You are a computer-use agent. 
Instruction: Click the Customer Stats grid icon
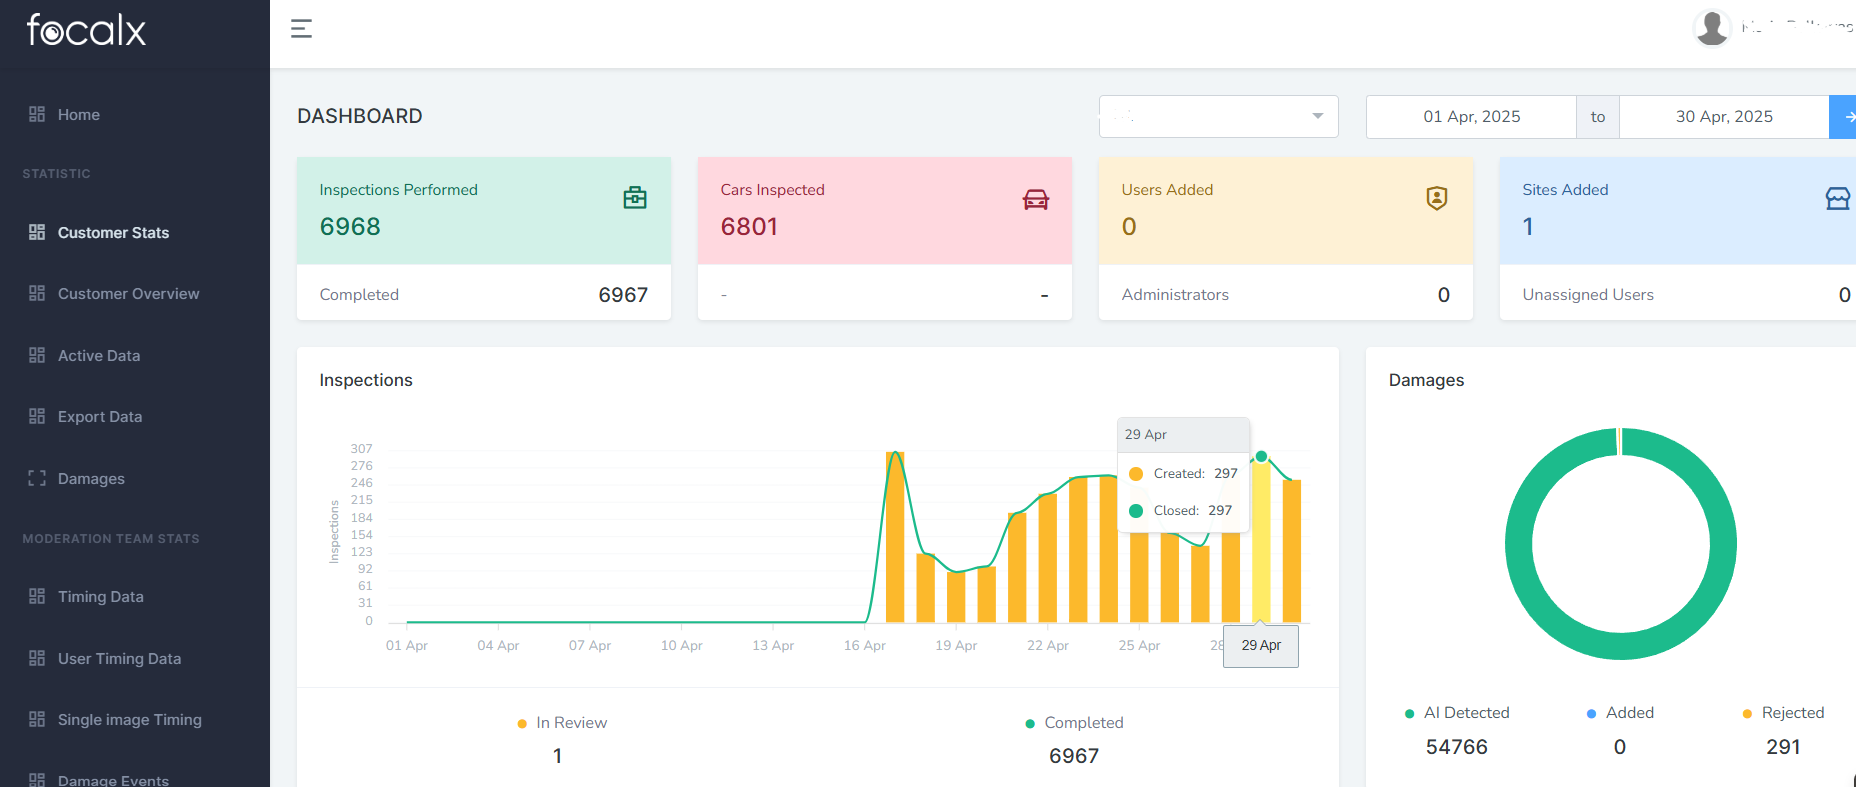pos(37,232)
